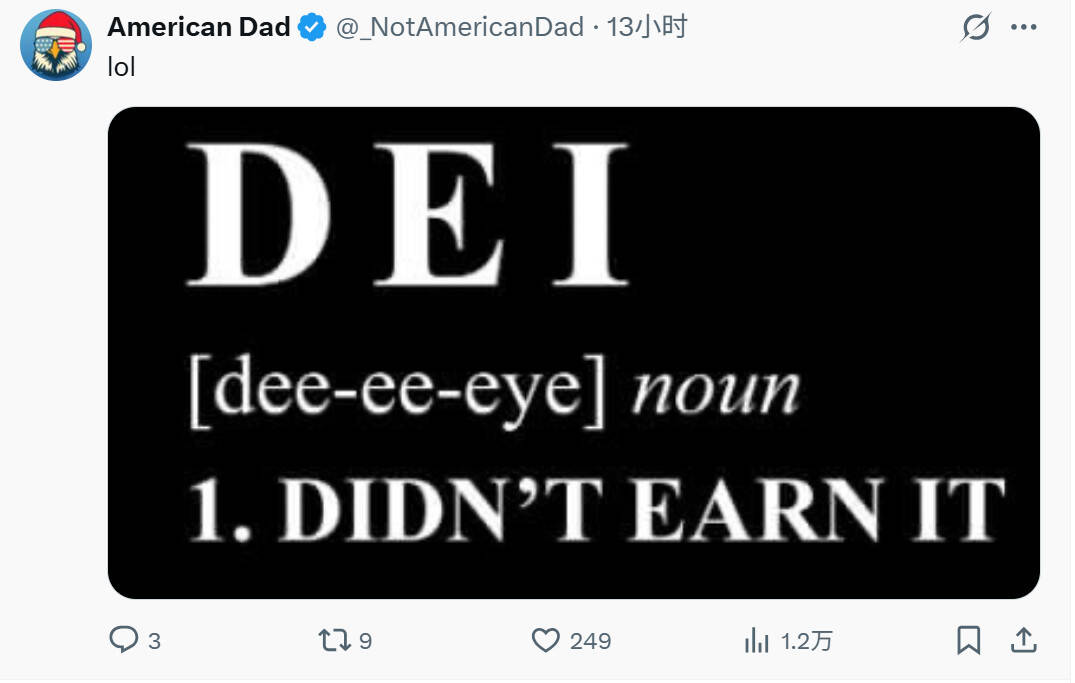
Task: Click the 'DIDN'T EARN IT' line in image
Action: tap(596, 510)
